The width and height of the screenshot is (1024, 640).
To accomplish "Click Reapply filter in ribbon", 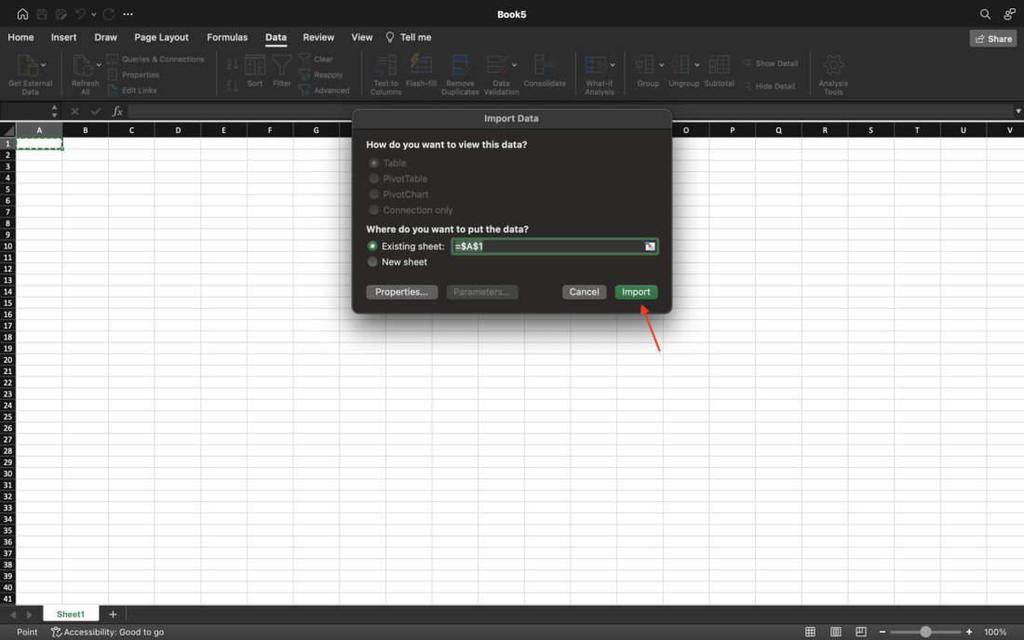I will (x=321, y=74).
